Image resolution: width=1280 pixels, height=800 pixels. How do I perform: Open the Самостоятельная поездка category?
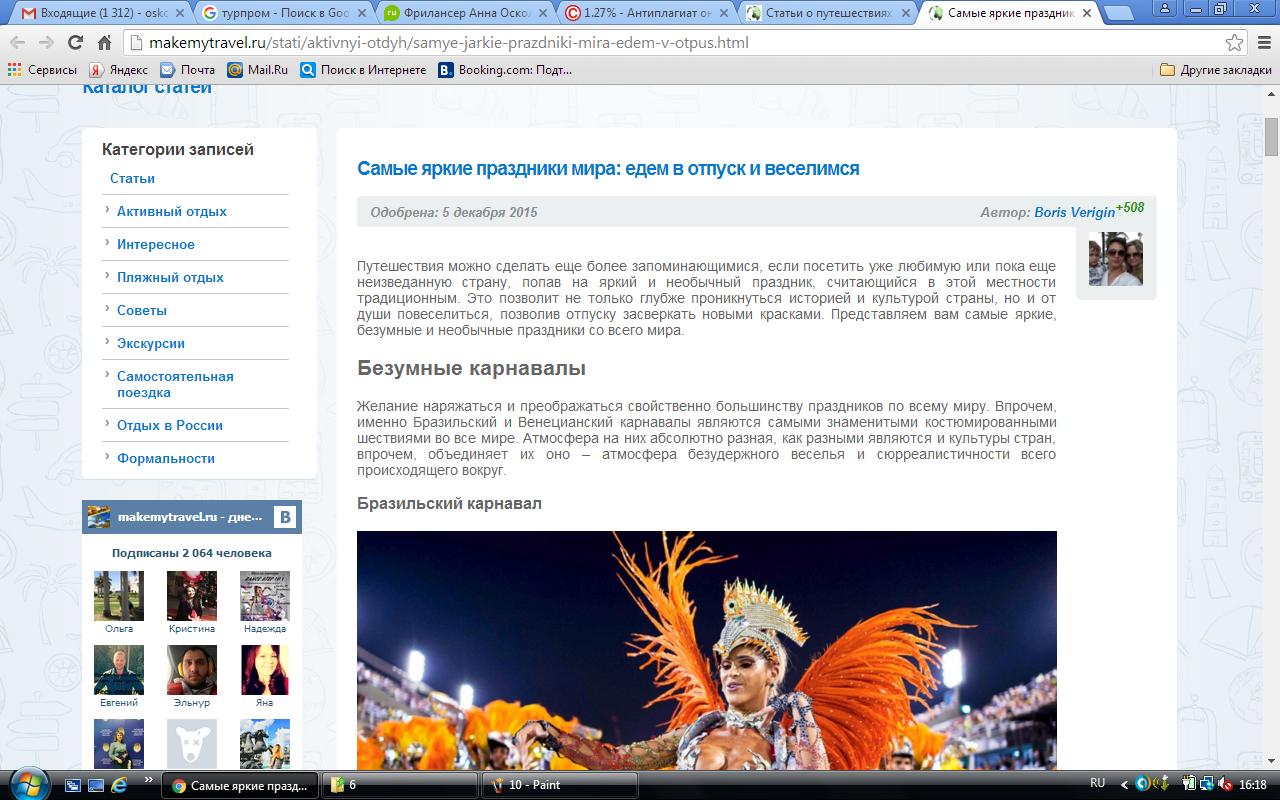click(x=175, y=384)
